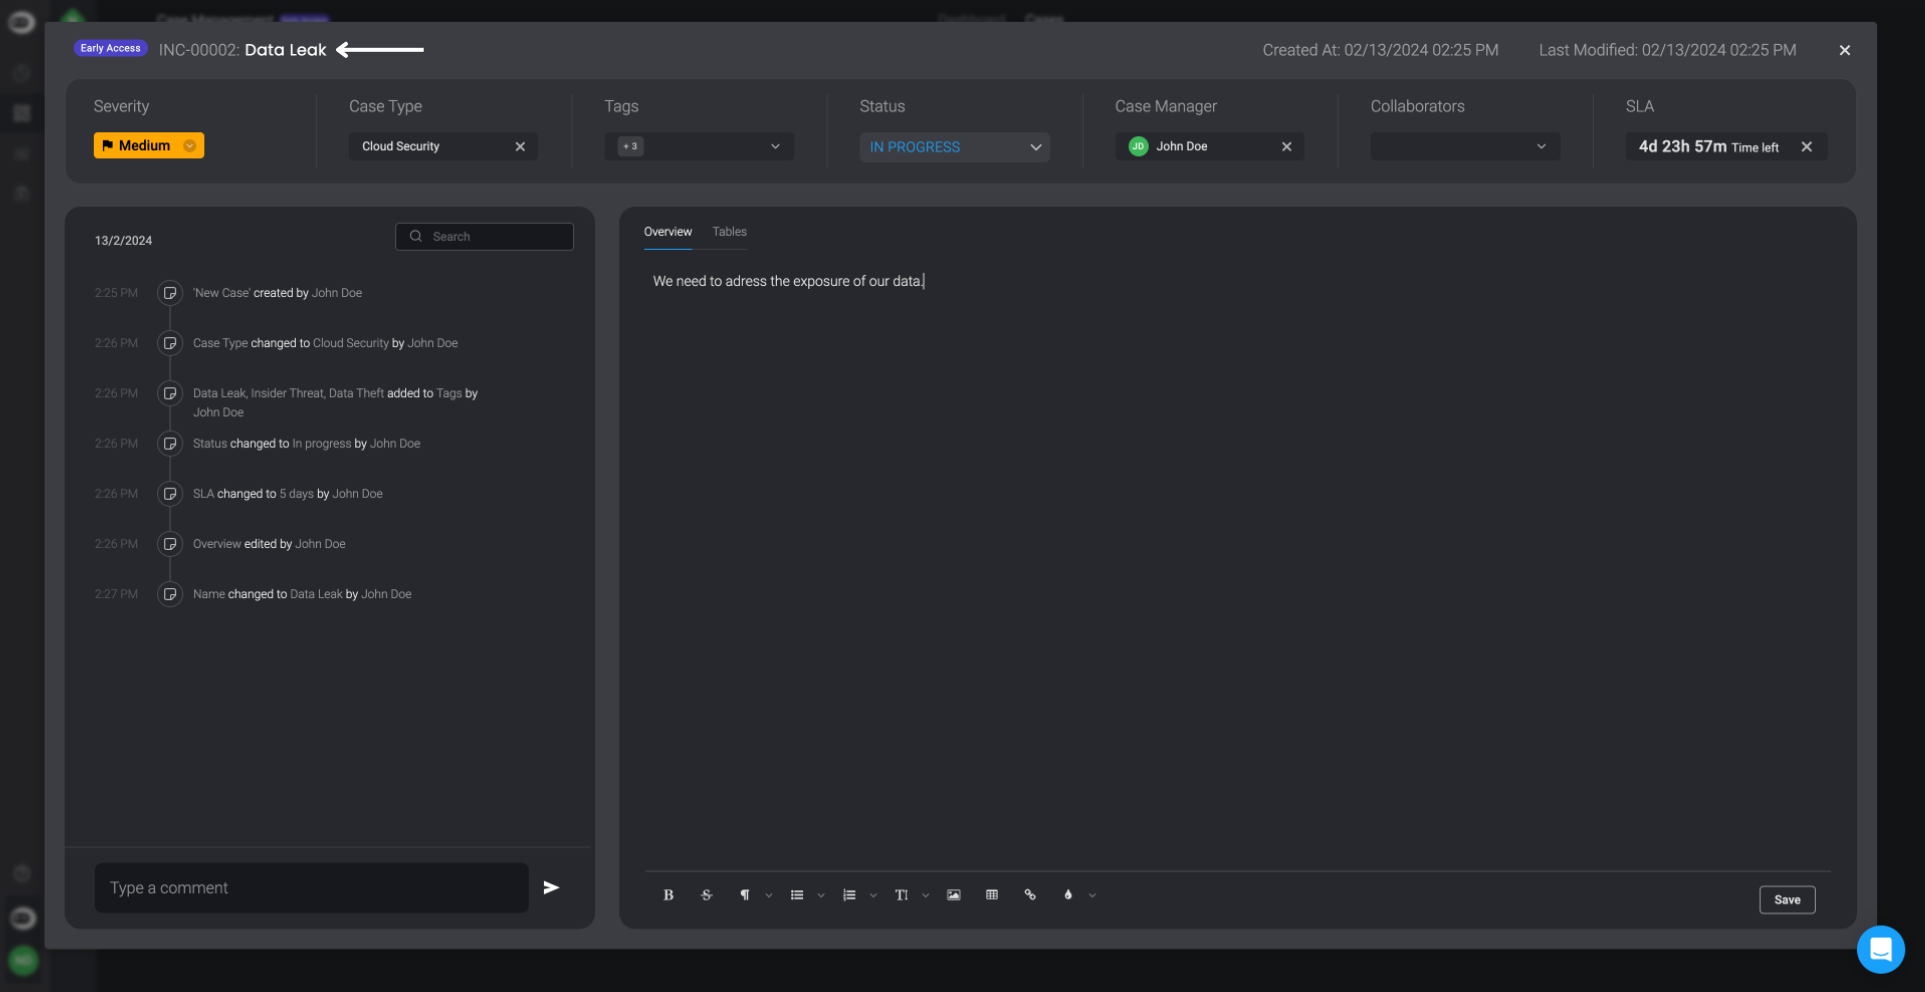Open numbered list style dropdown arrow

point(873,896)
